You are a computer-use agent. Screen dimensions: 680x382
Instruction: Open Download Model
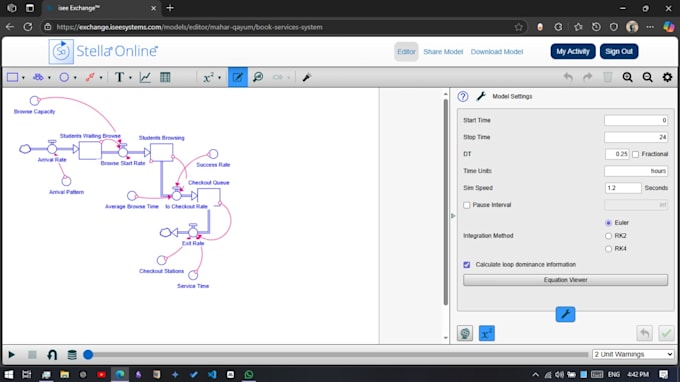point(497,52)
